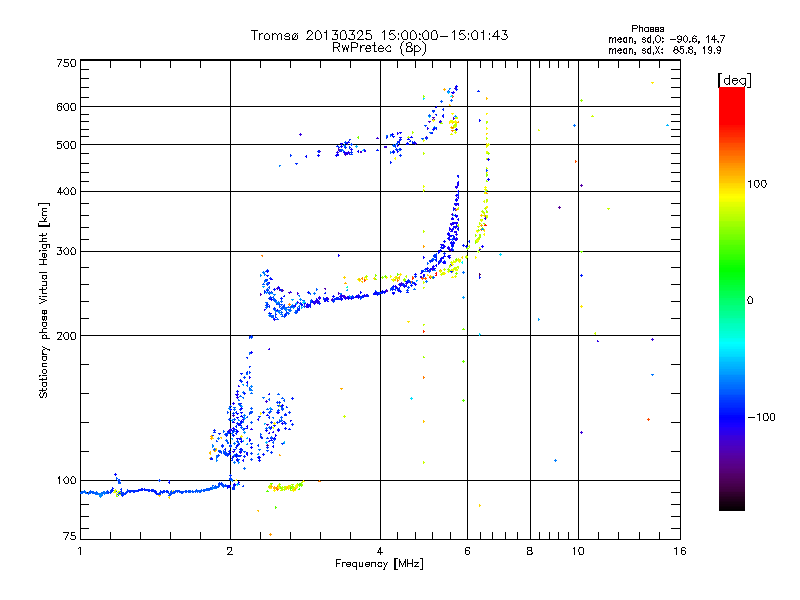Click the subtitle "RwPretec (8p)"
800x600 pixels.
pyautogui.click(x=380, y=48)
